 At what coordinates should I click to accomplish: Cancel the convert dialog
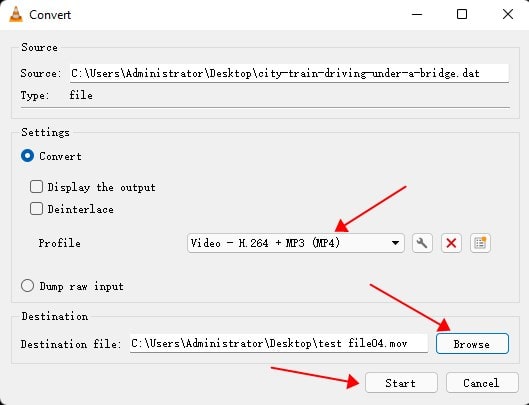(482, 383)
